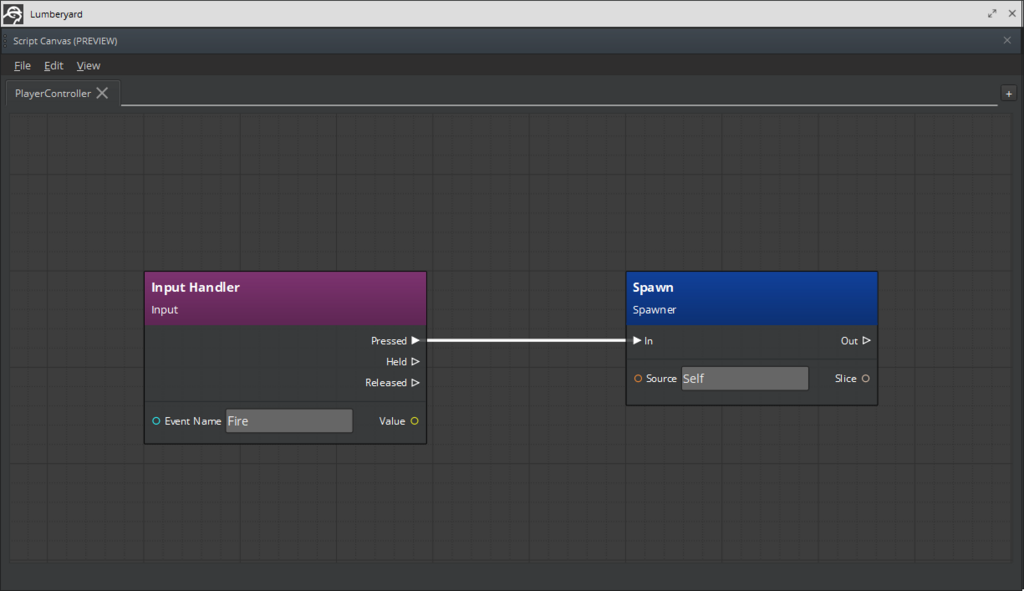This screenshot has width=1024, height=591.
Task: Edit the Event Name field containing Fire
Action: [x=289, y=421]
